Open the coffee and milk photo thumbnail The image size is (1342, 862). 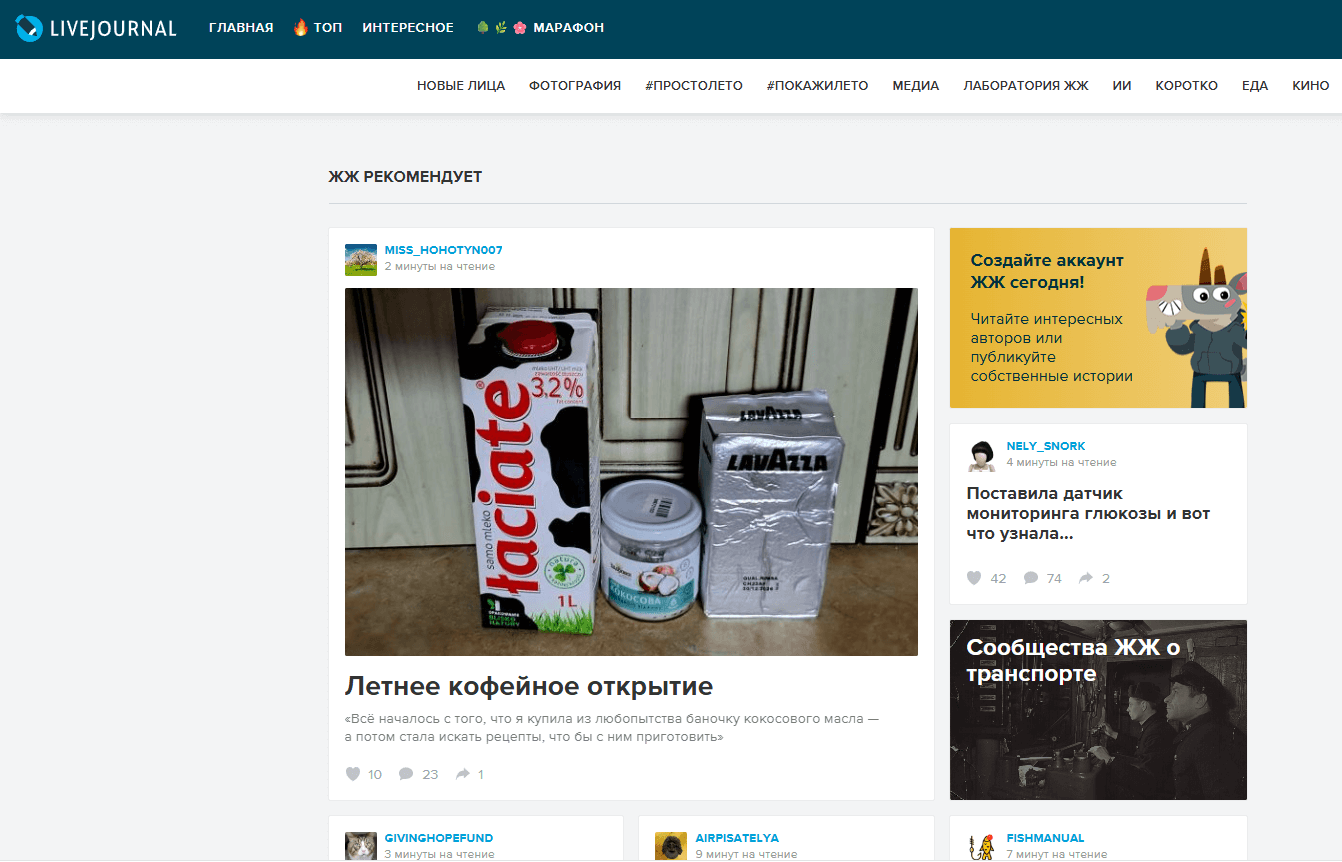coord(631,472)
